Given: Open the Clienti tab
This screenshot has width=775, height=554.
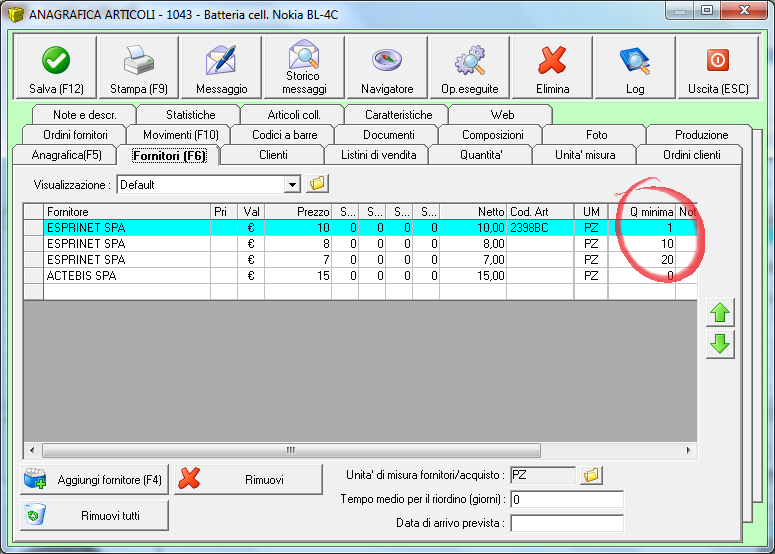Looking at the screenshot, I should point(273,155).
